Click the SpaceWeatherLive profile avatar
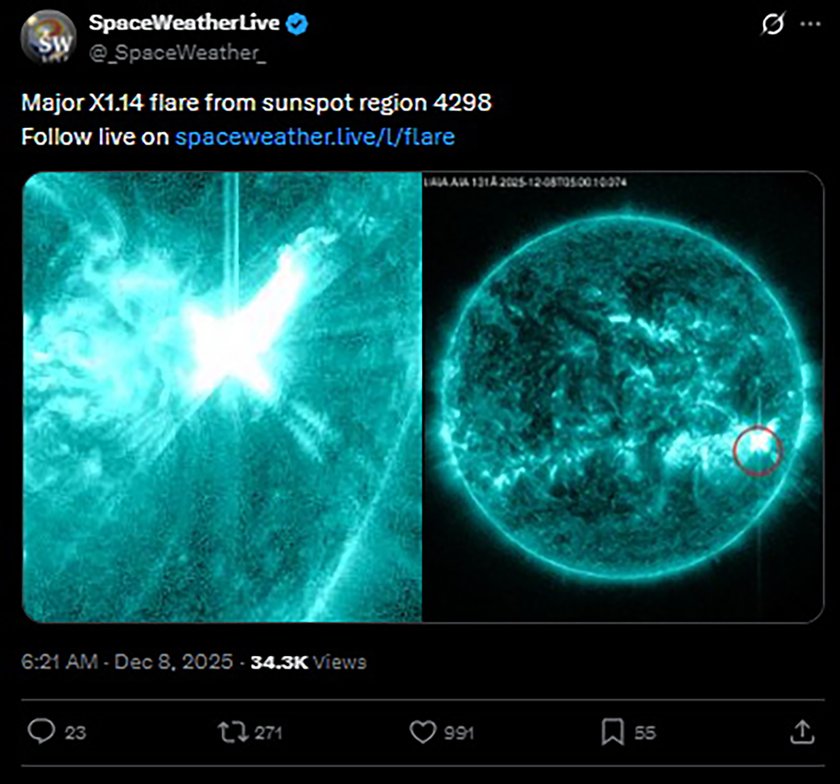The width and height of the screenshot is (840, 784). pyautogui.click(x=47, y=38)
